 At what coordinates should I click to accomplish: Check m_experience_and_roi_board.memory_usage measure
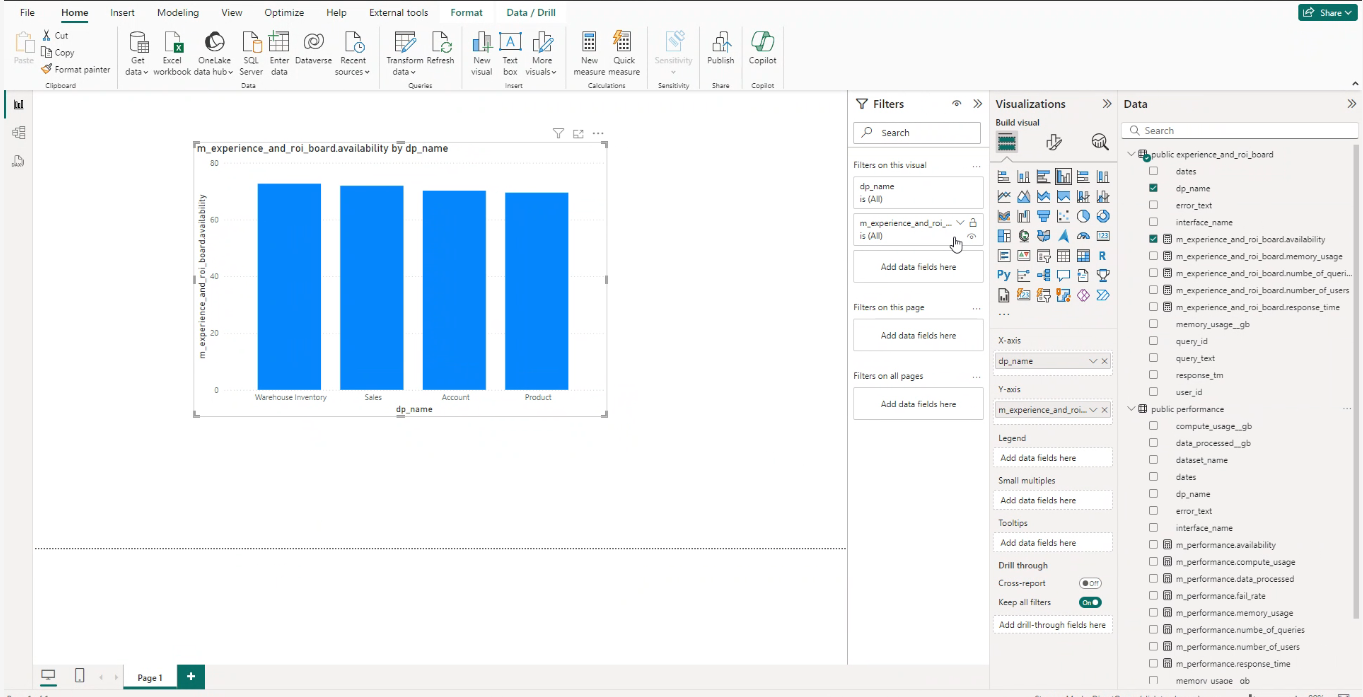click(1153, 256)
